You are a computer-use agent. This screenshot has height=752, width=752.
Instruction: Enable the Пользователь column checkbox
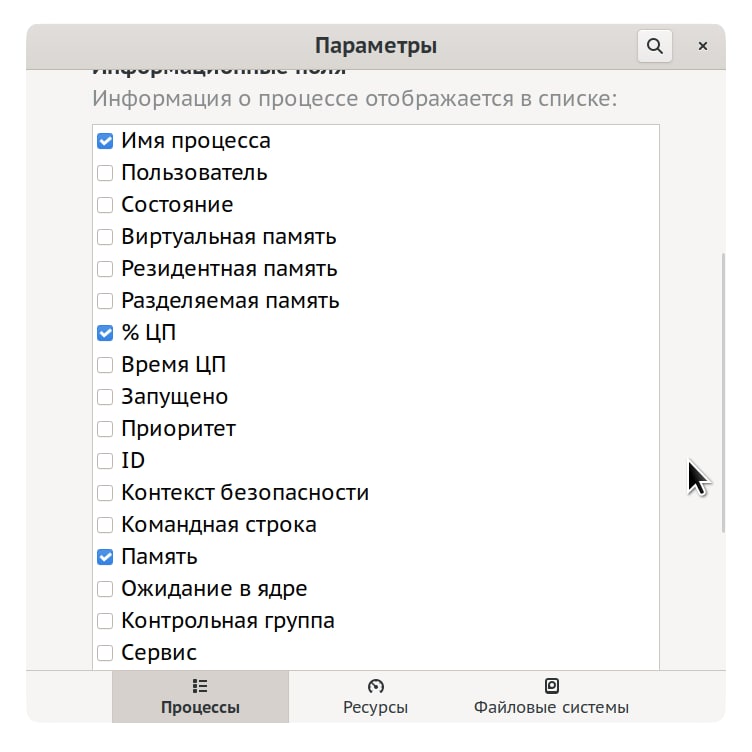(105, 173)
